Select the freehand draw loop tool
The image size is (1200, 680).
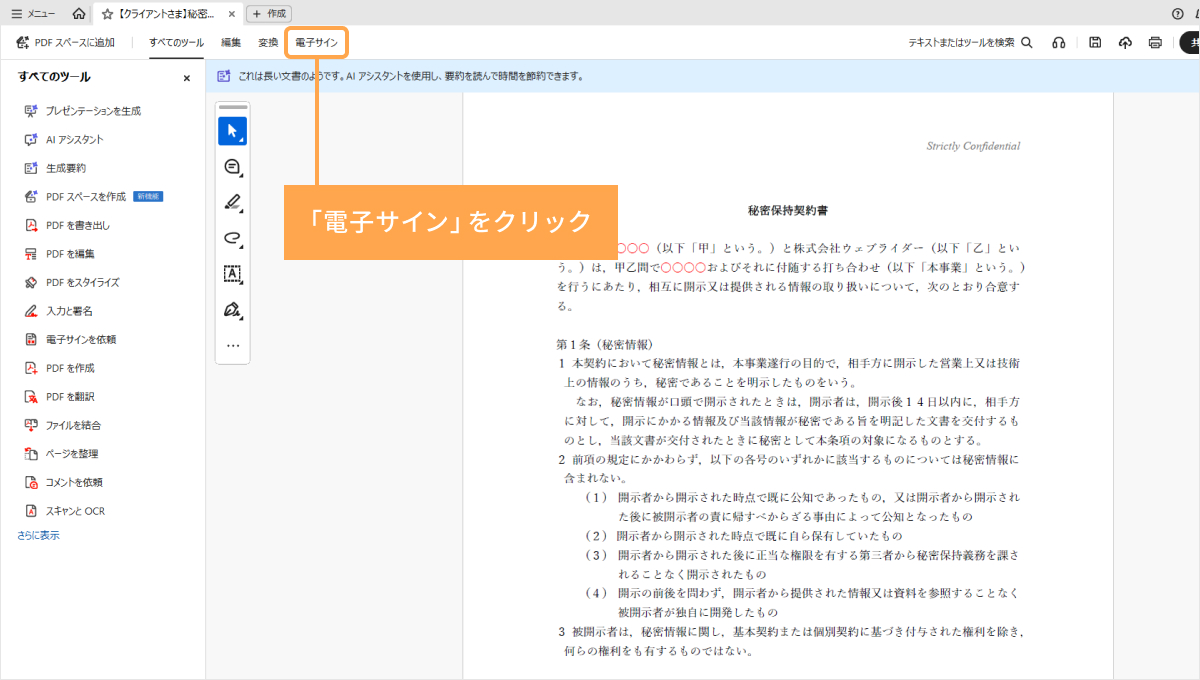[233, 238]
